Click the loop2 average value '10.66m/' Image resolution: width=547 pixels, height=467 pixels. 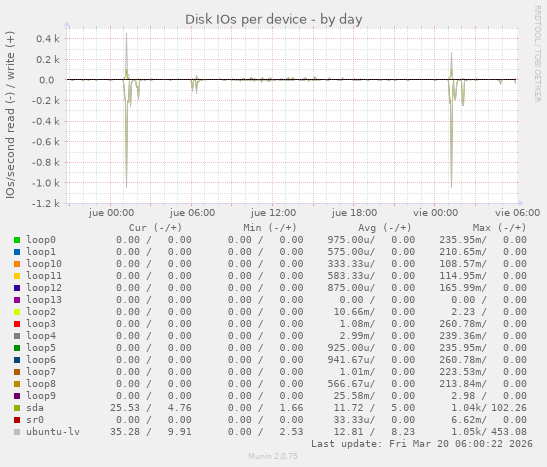(354, 311)
